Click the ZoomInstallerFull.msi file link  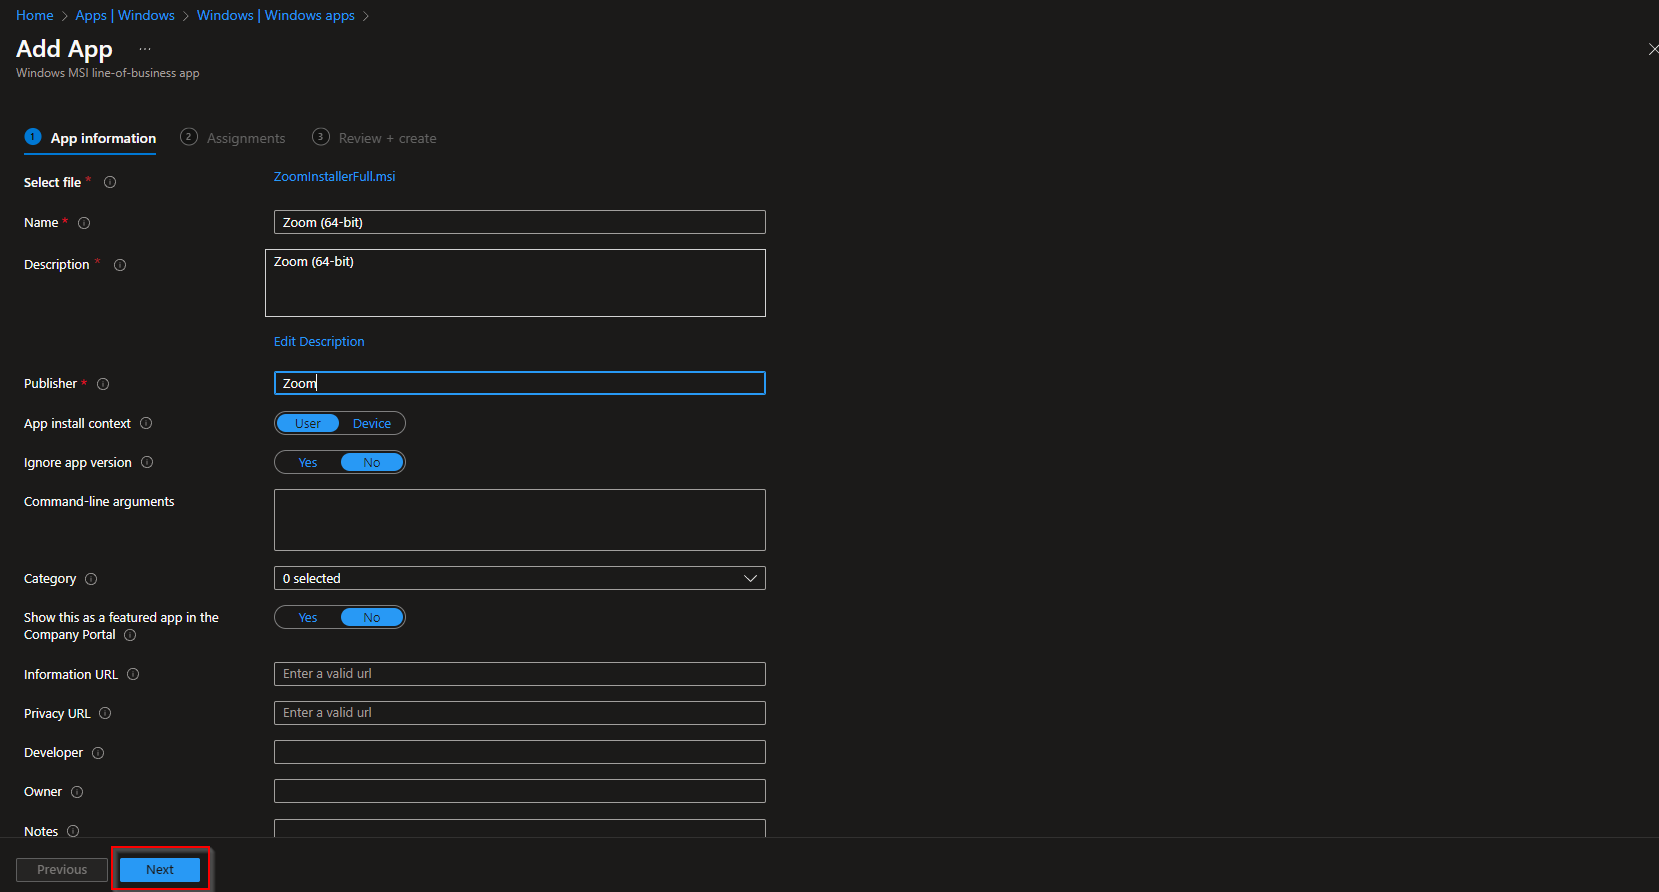pos(334,176)
